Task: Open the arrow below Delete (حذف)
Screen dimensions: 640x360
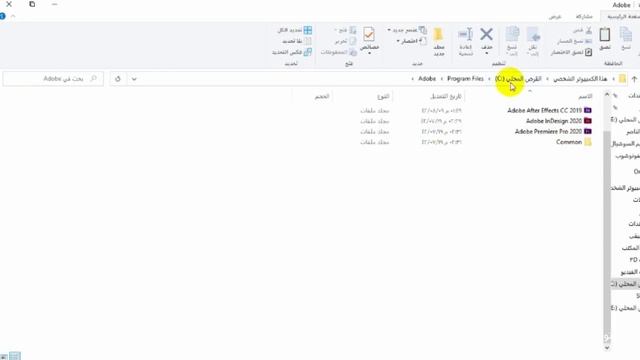Action: coord(486,53)
